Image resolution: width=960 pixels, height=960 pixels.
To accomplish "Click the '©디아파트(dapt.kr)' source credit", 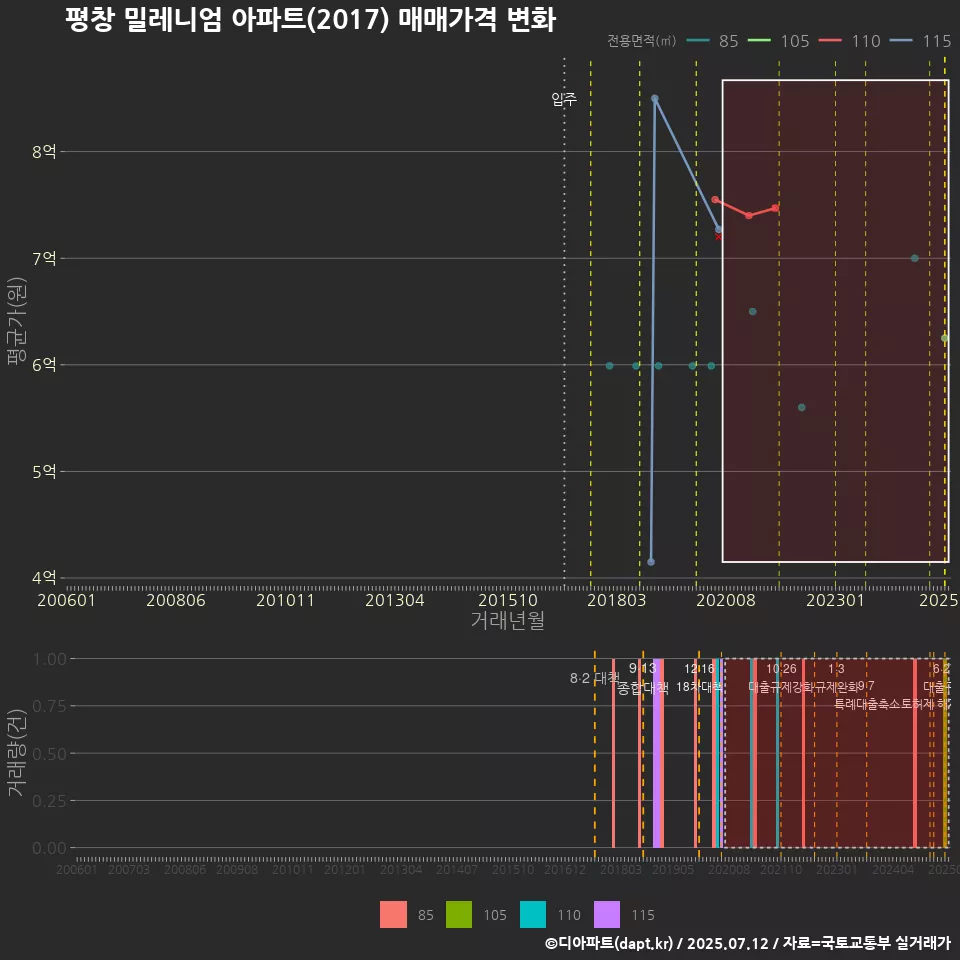I will click(x=609, y=943).
